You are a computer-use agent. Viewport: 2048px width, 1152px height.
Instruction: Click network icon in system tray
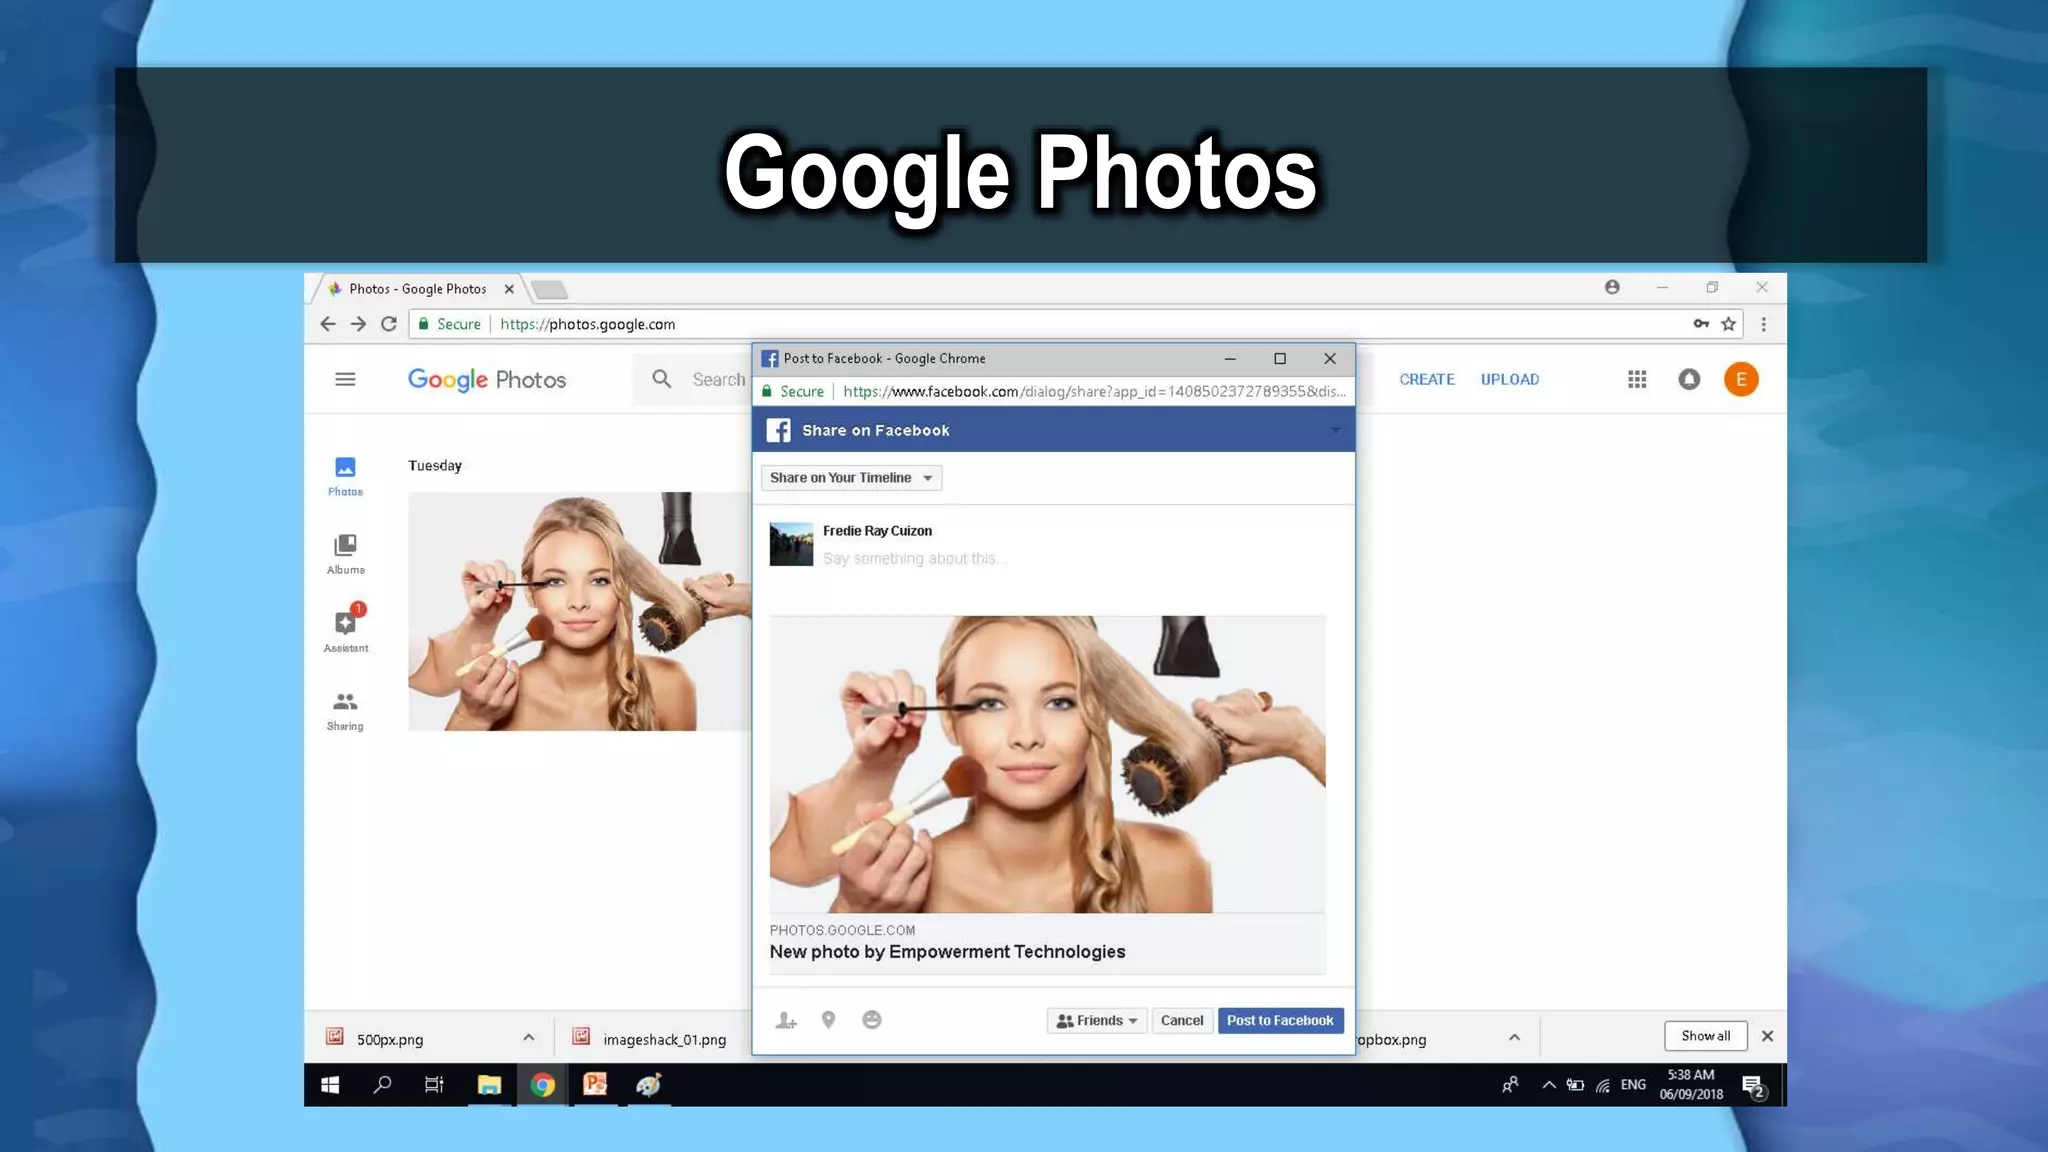1603,1085
